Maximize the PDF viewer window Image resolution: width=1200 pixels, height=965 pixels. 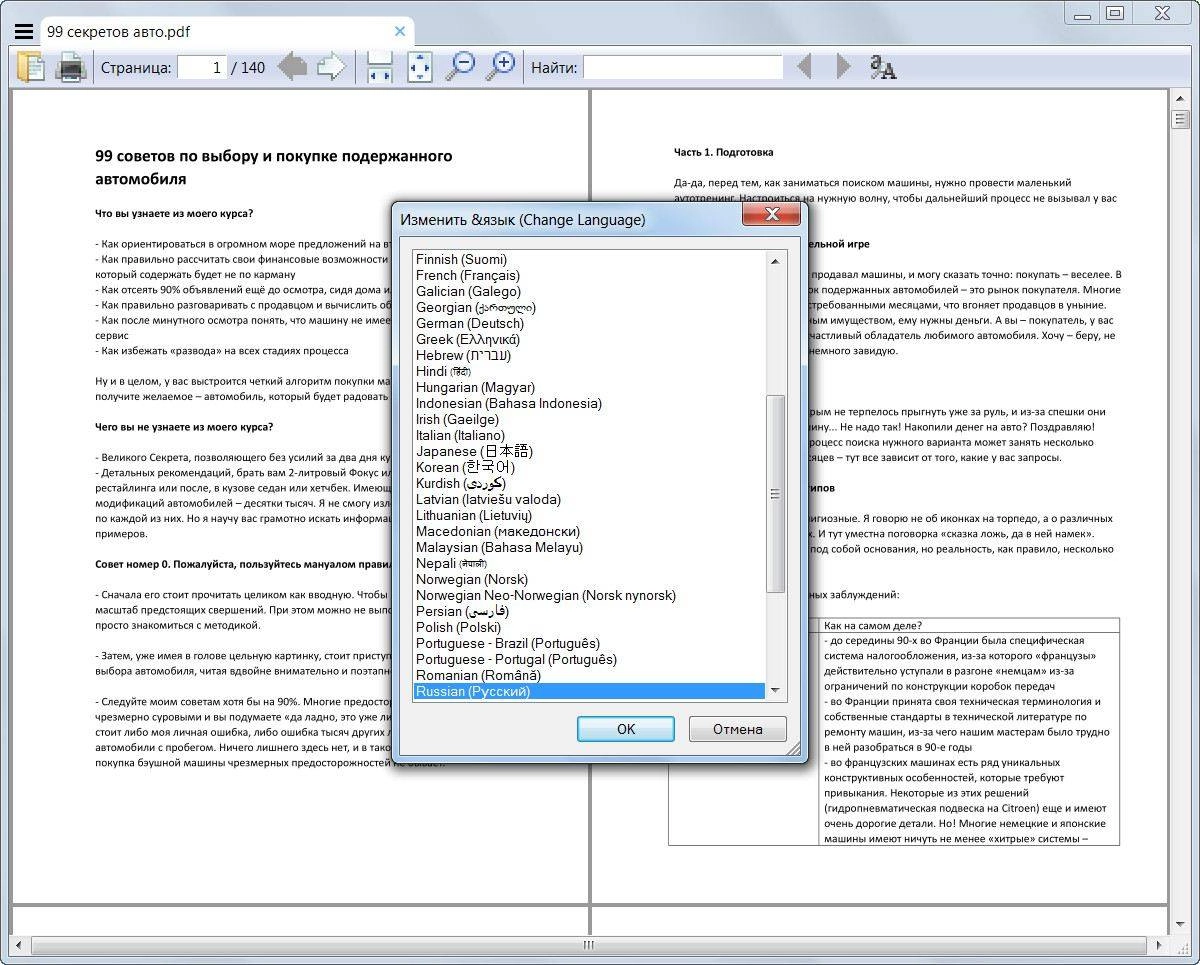pyautogui.click(x=1116, y=12)
